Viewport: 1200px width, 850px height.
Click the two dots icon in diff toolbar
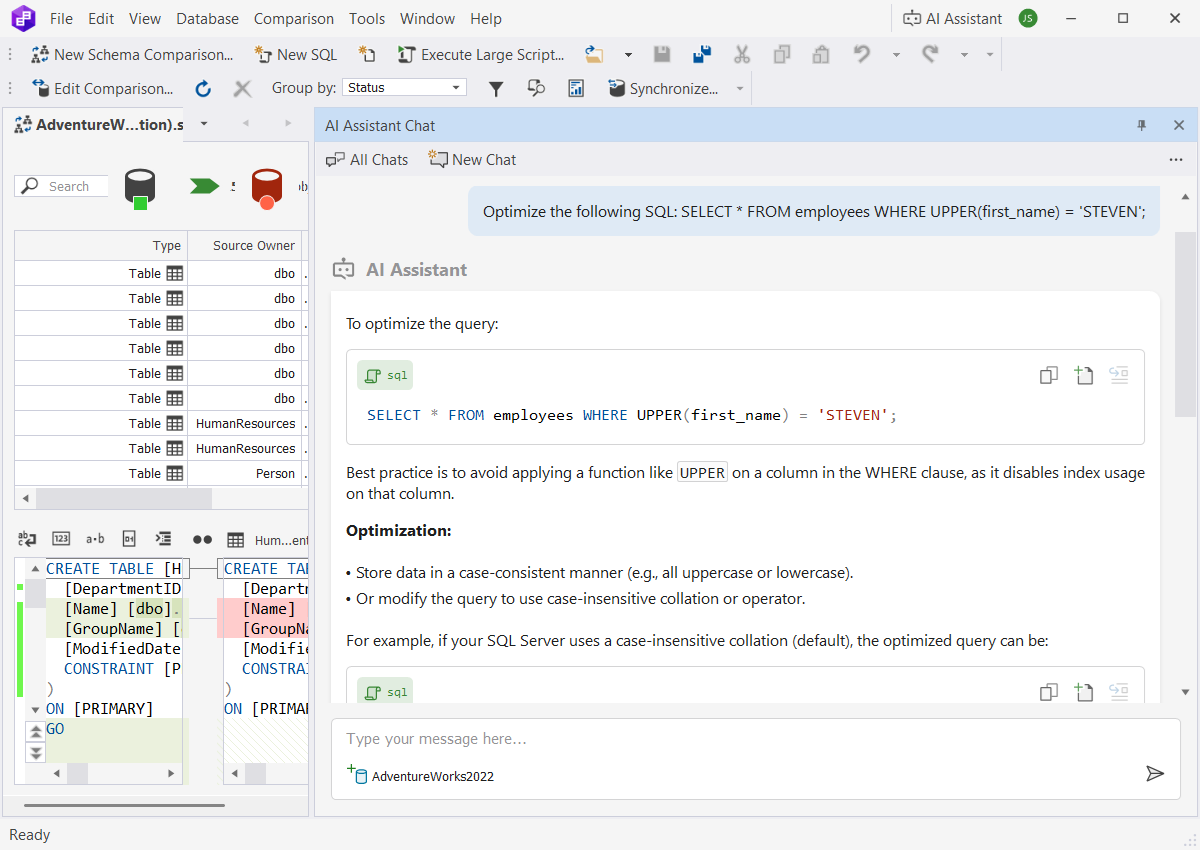click(x=202, y=539)
